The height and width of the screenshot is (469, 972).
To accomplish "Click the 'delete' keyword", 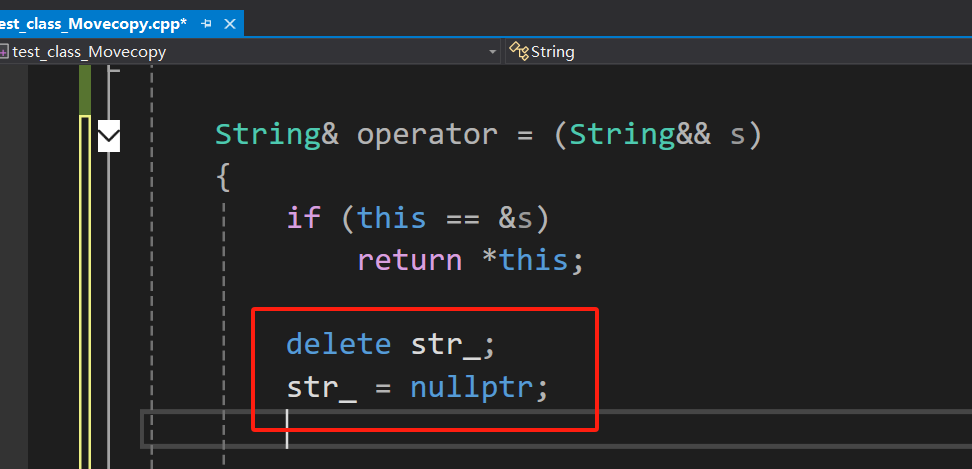I will (x=339, y=344).
